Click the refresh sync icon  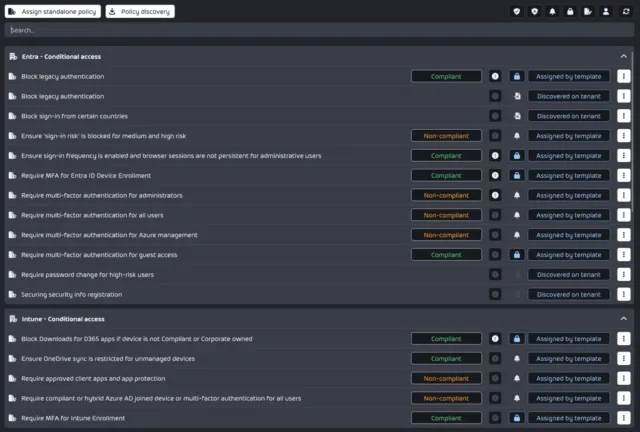click(x=626, y=11)
